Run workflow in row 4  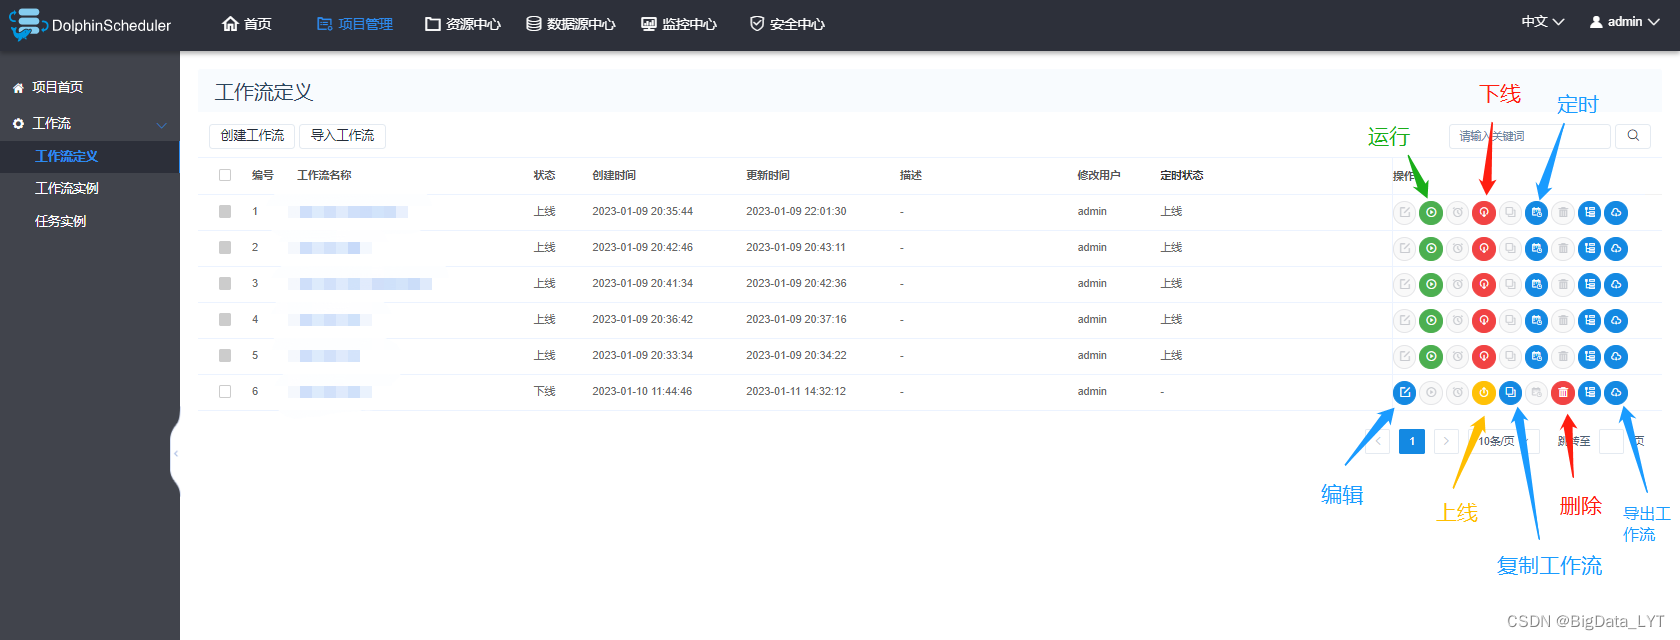[1431, 320]
